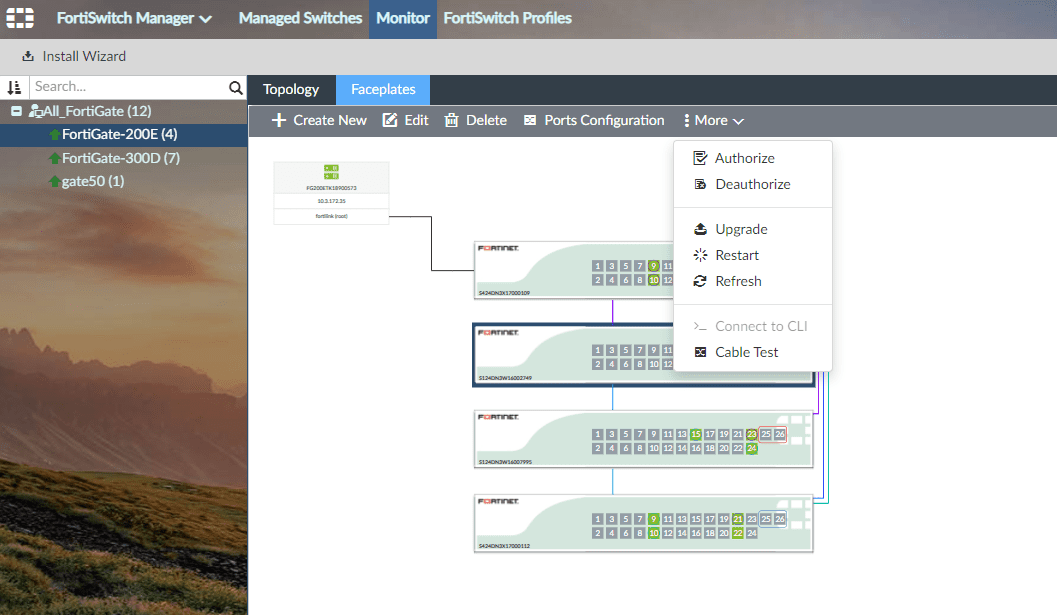Toggle the device list sort order icon
This screenshot has height=615, width=1057.
[x=14, y=88]
